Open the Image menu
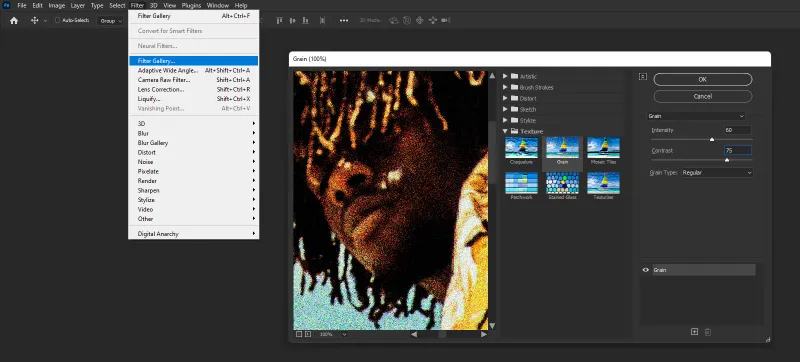 pyautogui.click(x=57, y=6)
